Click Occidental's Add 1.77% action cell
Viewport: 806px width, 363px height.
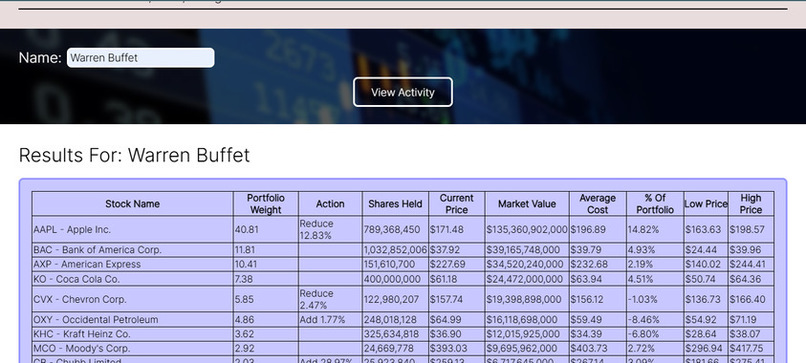[330, 319]
